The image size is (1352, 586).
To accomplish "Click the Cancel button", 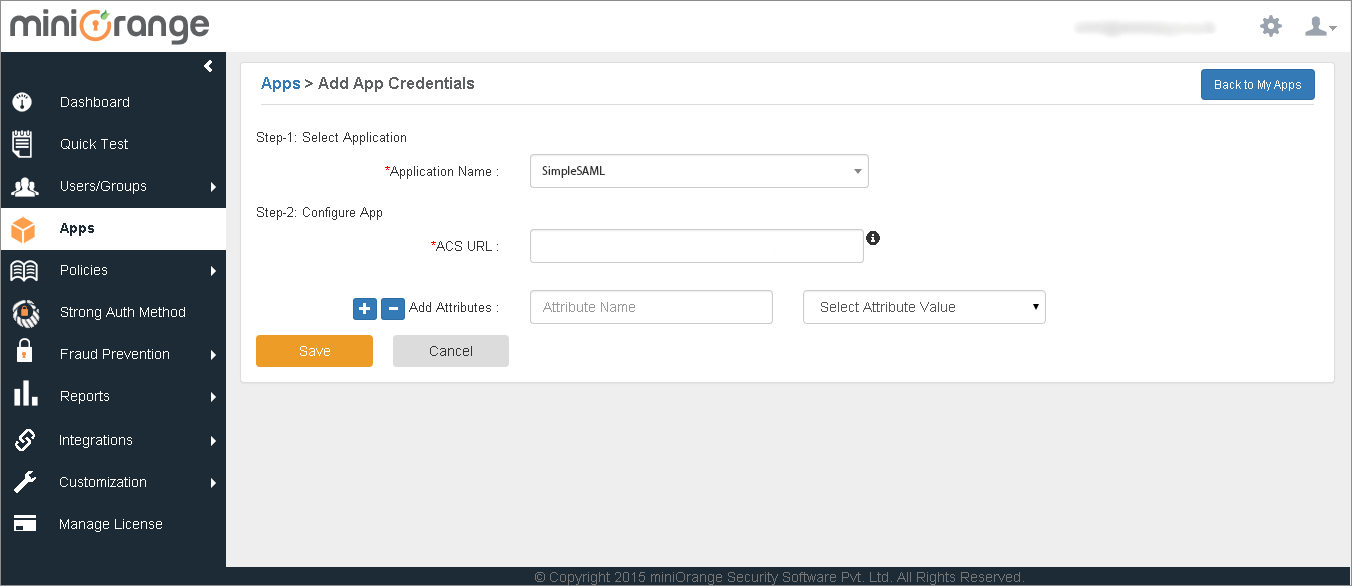I will [451, 351].
